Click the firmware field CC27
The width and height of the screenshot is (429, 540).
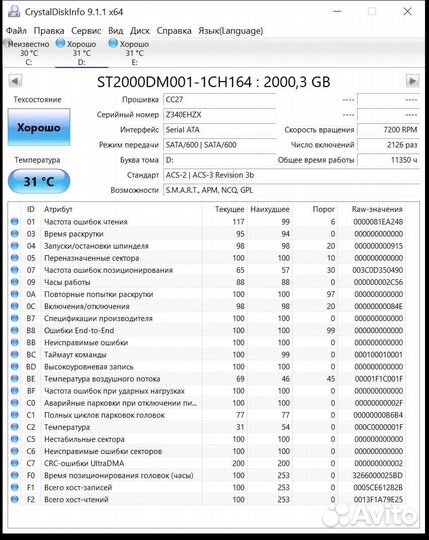[x=220, y=100]
